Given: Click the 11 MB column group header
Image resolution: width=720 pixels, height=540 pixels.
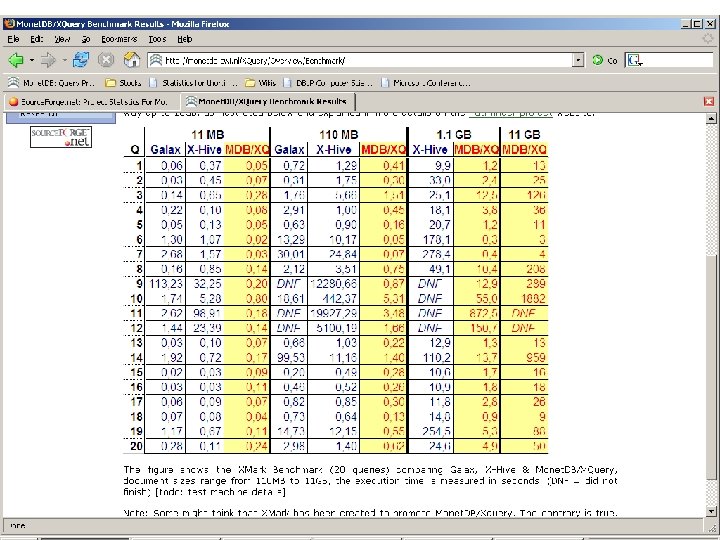Looking at the screenshot, I should coord(208,135).
